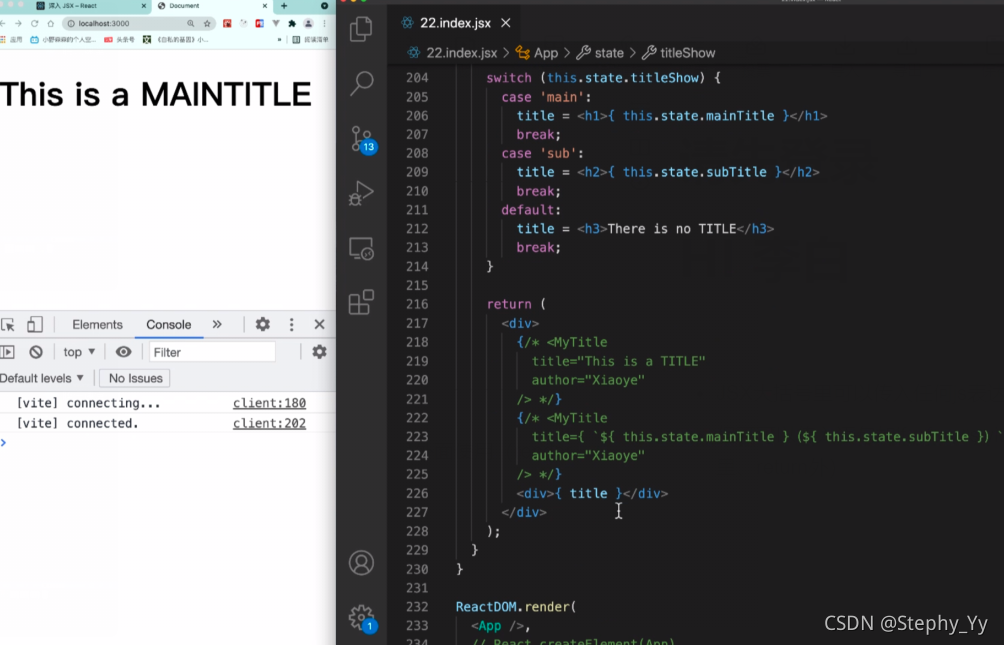This screenshot has height=645, width=1004.
Task: Open the titleShow breadcrumb dropdown
Action: tap(679, 53)
